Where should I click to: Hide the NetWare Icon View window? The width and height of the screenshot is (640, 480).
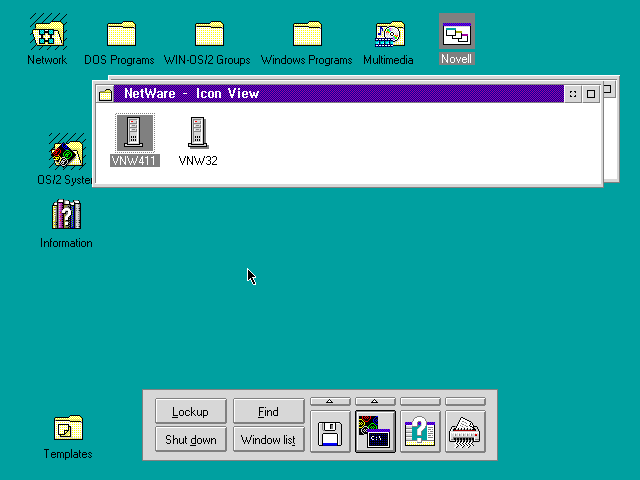click(573, 94)
